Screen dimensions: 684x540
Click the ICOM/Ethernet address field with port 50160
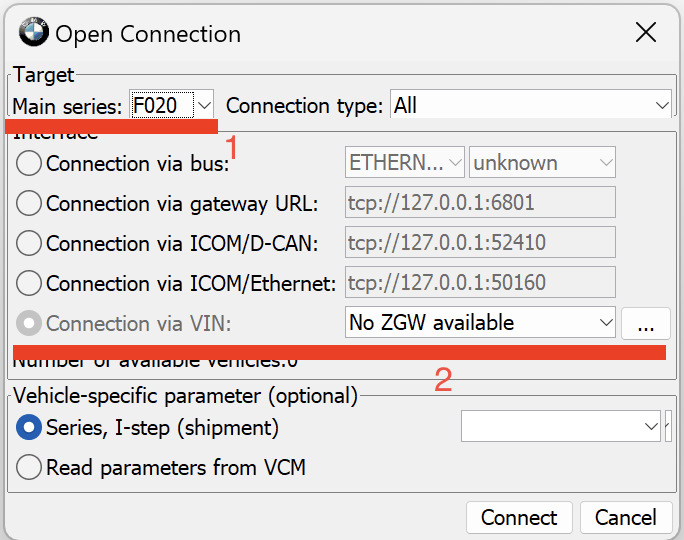click(x=480, y=283)
